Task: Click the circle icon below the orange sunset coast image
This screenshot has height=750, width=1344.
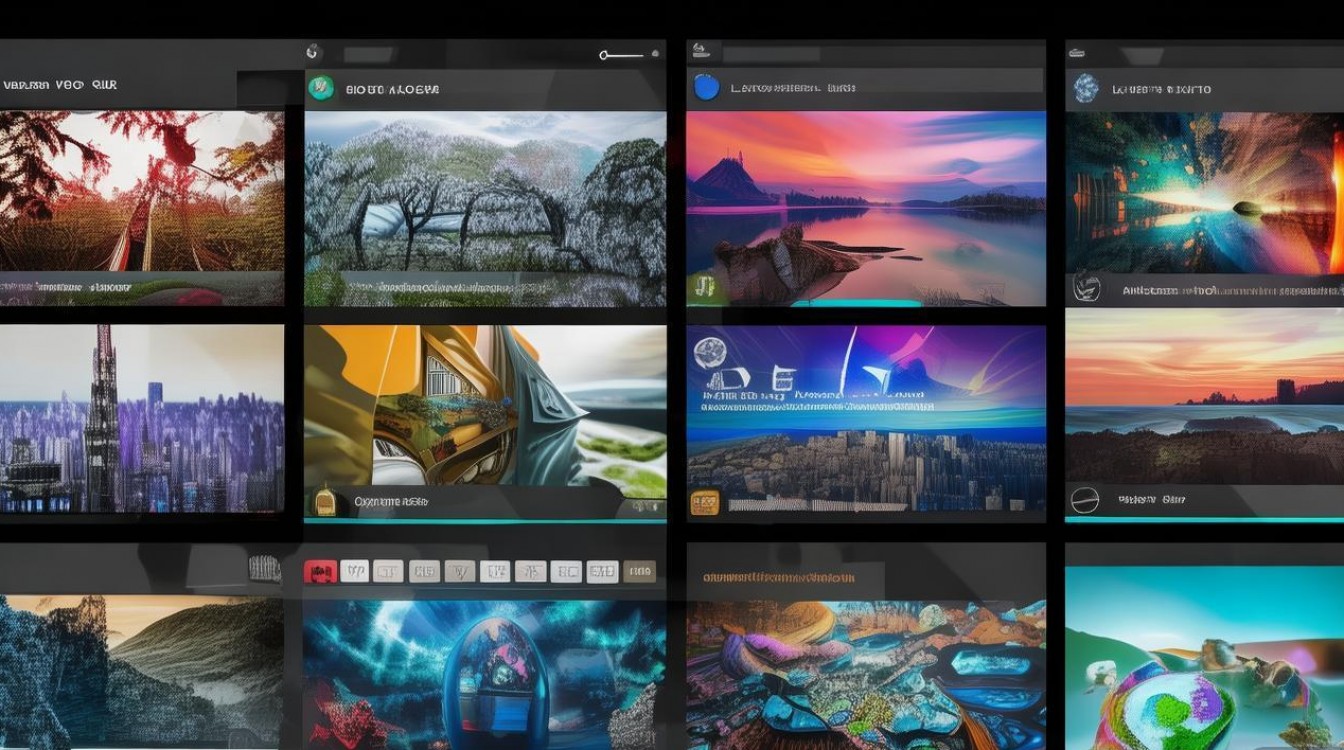Action: (x=1084, y=499)
